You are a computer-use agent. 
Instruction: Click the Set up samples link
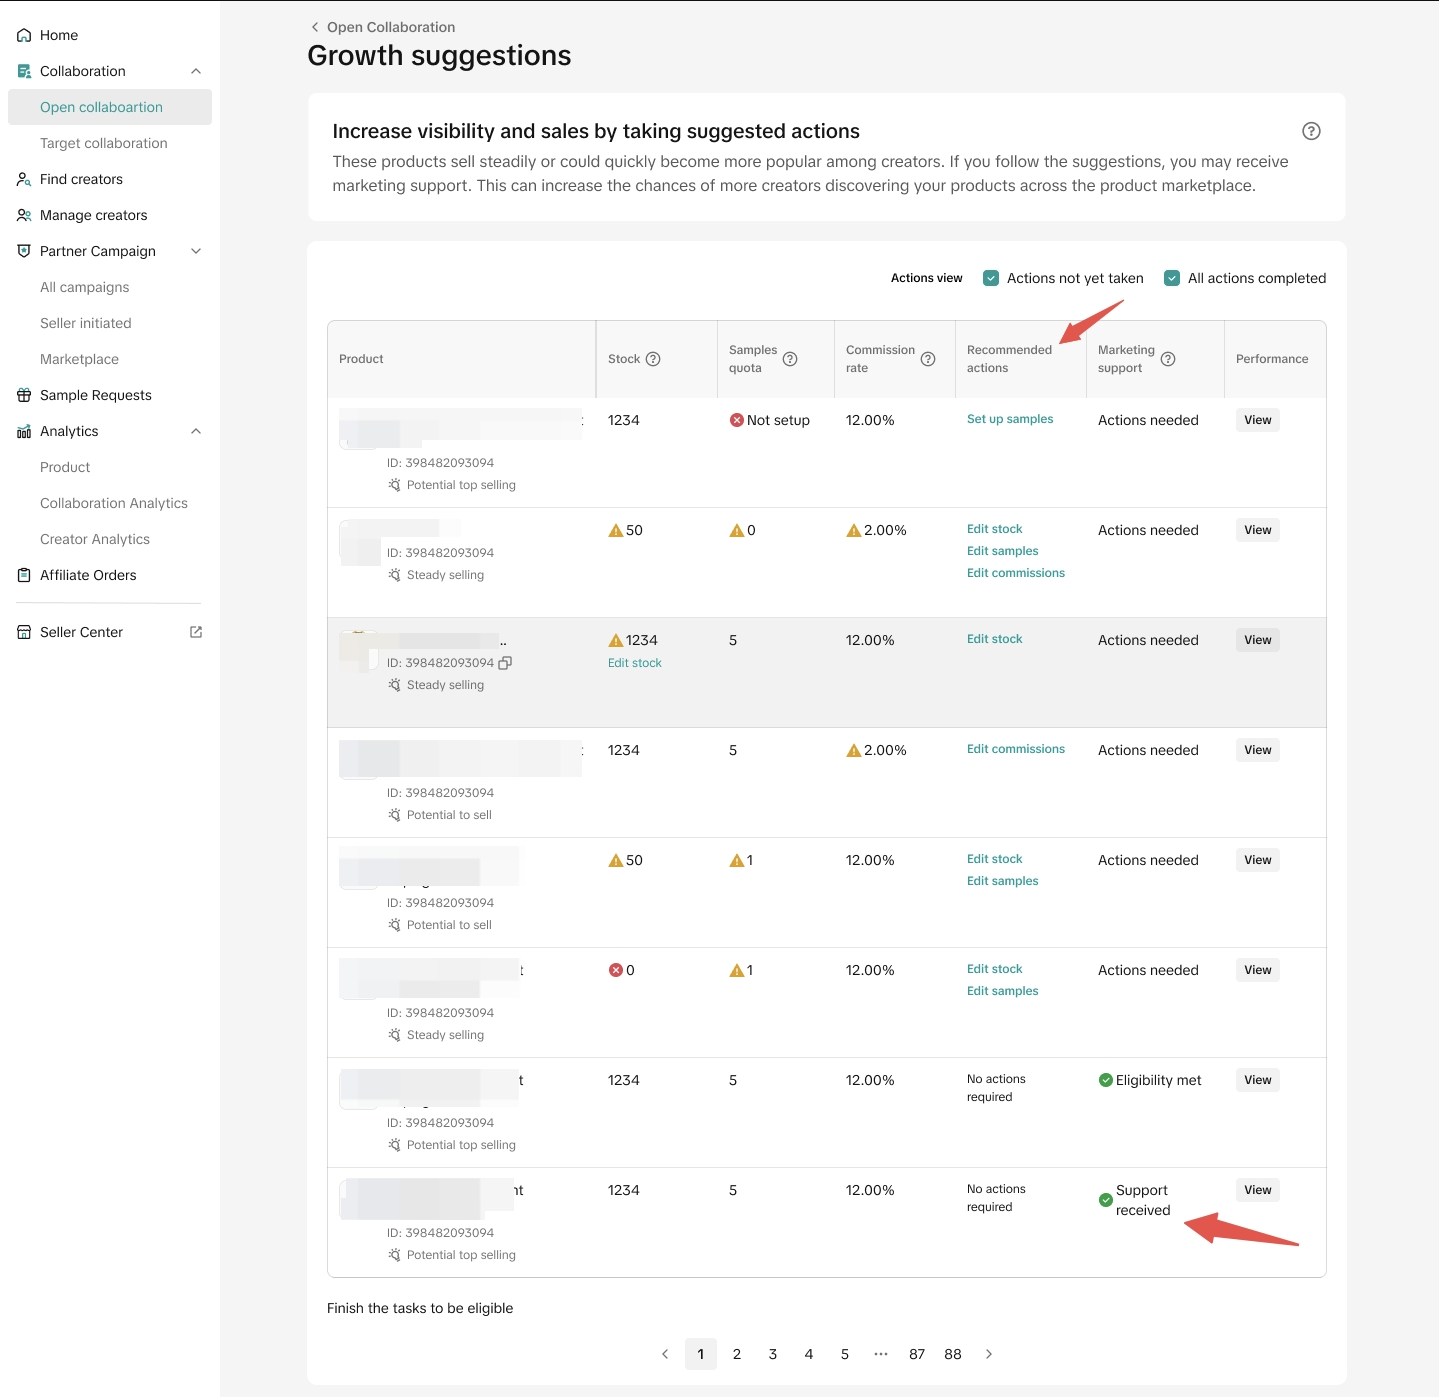click(1010, 419)
